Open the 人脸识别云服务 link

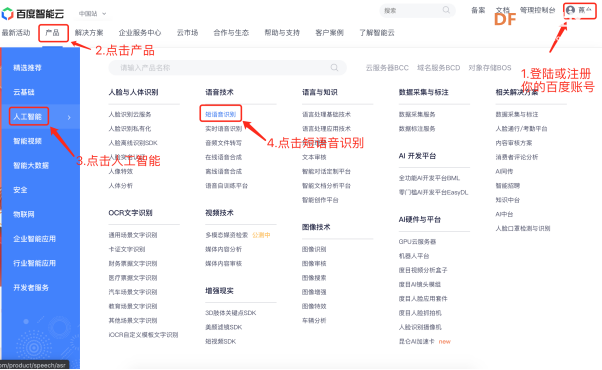pyautogui.click(x=130, y=114)
